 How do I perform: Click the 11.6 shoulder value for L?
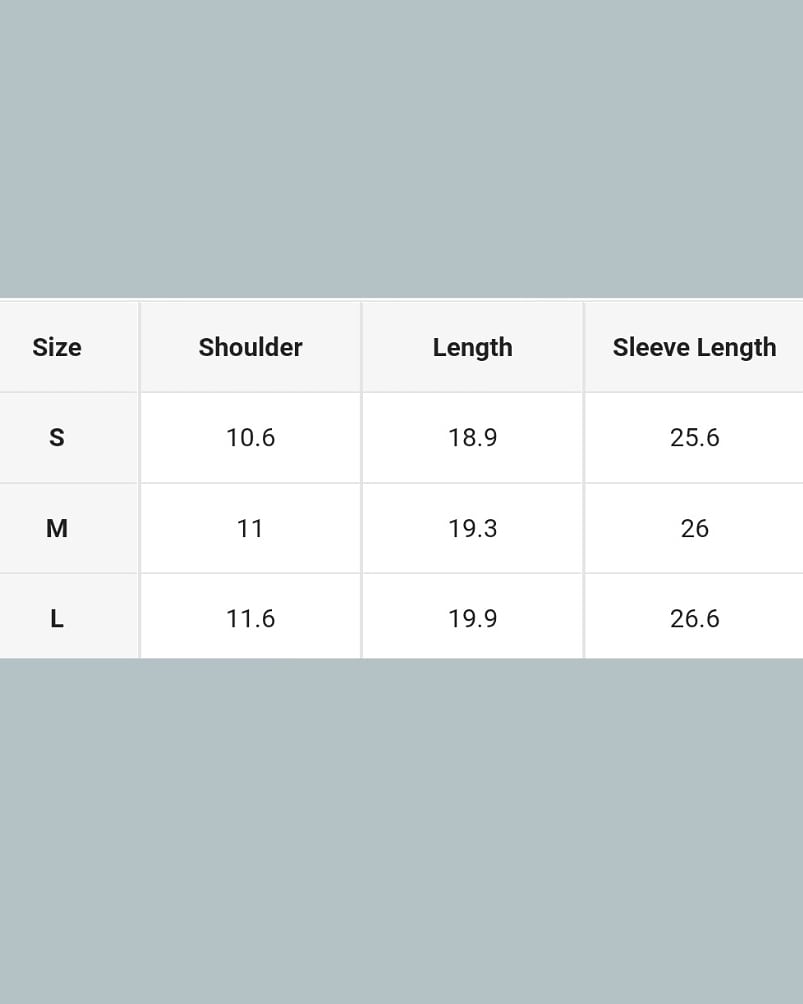pyautogui.click(x=250, y=618)
